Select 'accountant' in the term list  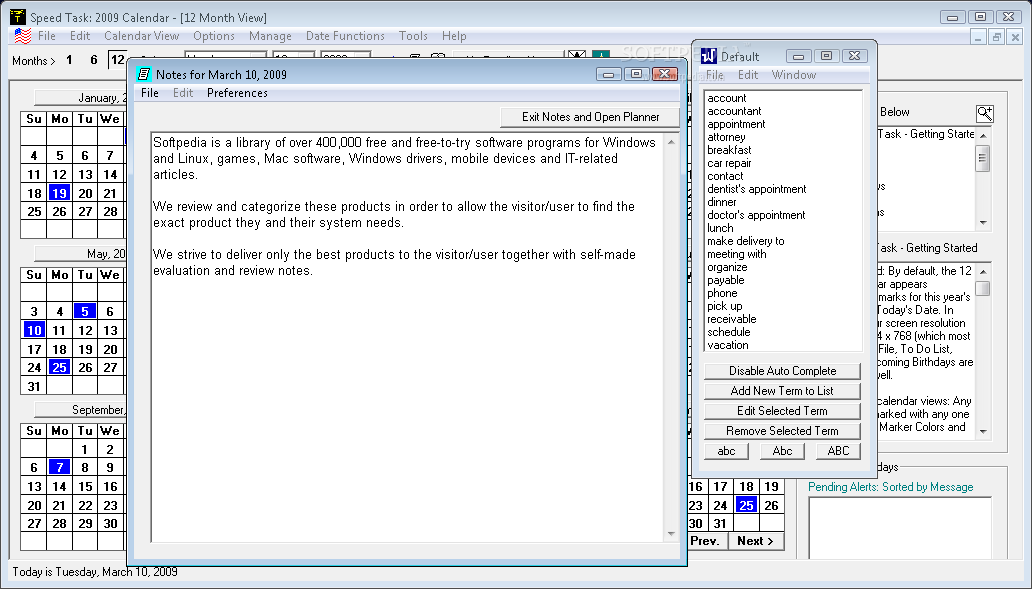(734, 111)
